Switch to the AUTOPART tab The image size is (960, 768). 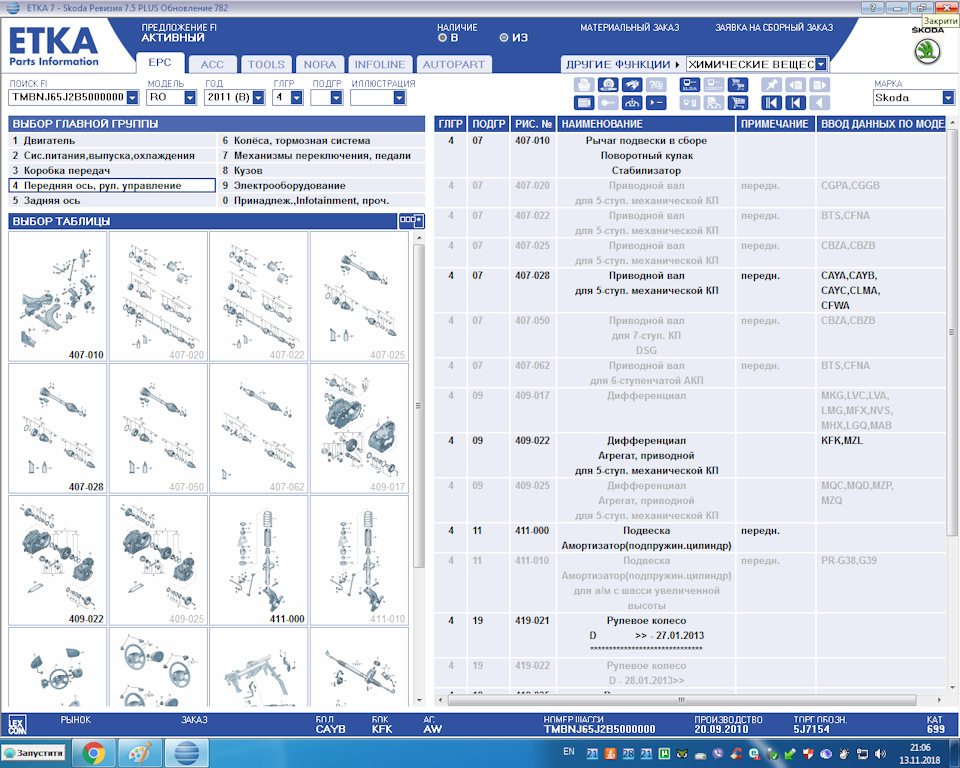(454, 64)
